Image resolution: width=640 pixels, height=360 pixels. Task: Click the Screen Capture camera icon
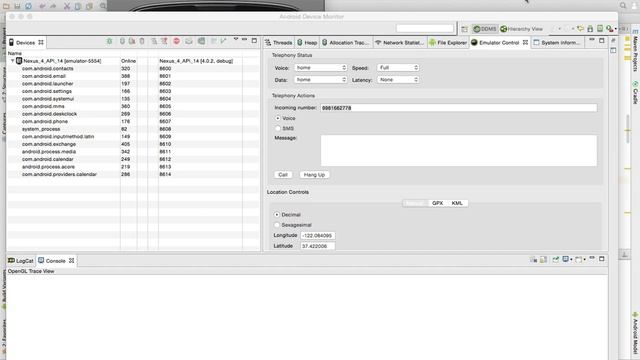click(189, 41)
